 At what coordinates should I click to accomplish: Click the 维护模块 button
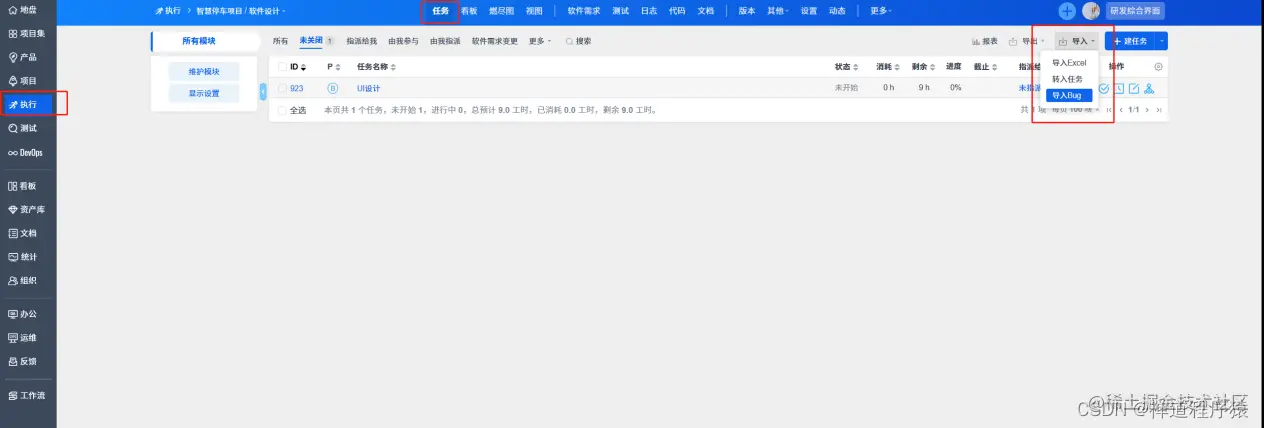(x=203, y=72)
